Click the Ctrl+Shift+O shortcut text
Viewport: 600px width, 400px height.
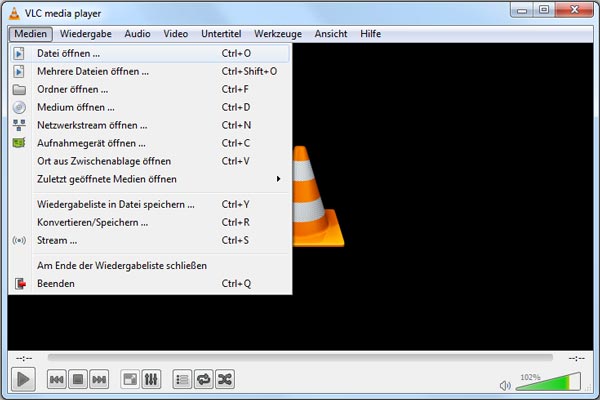pyautogui.click(x=249, y=71)
